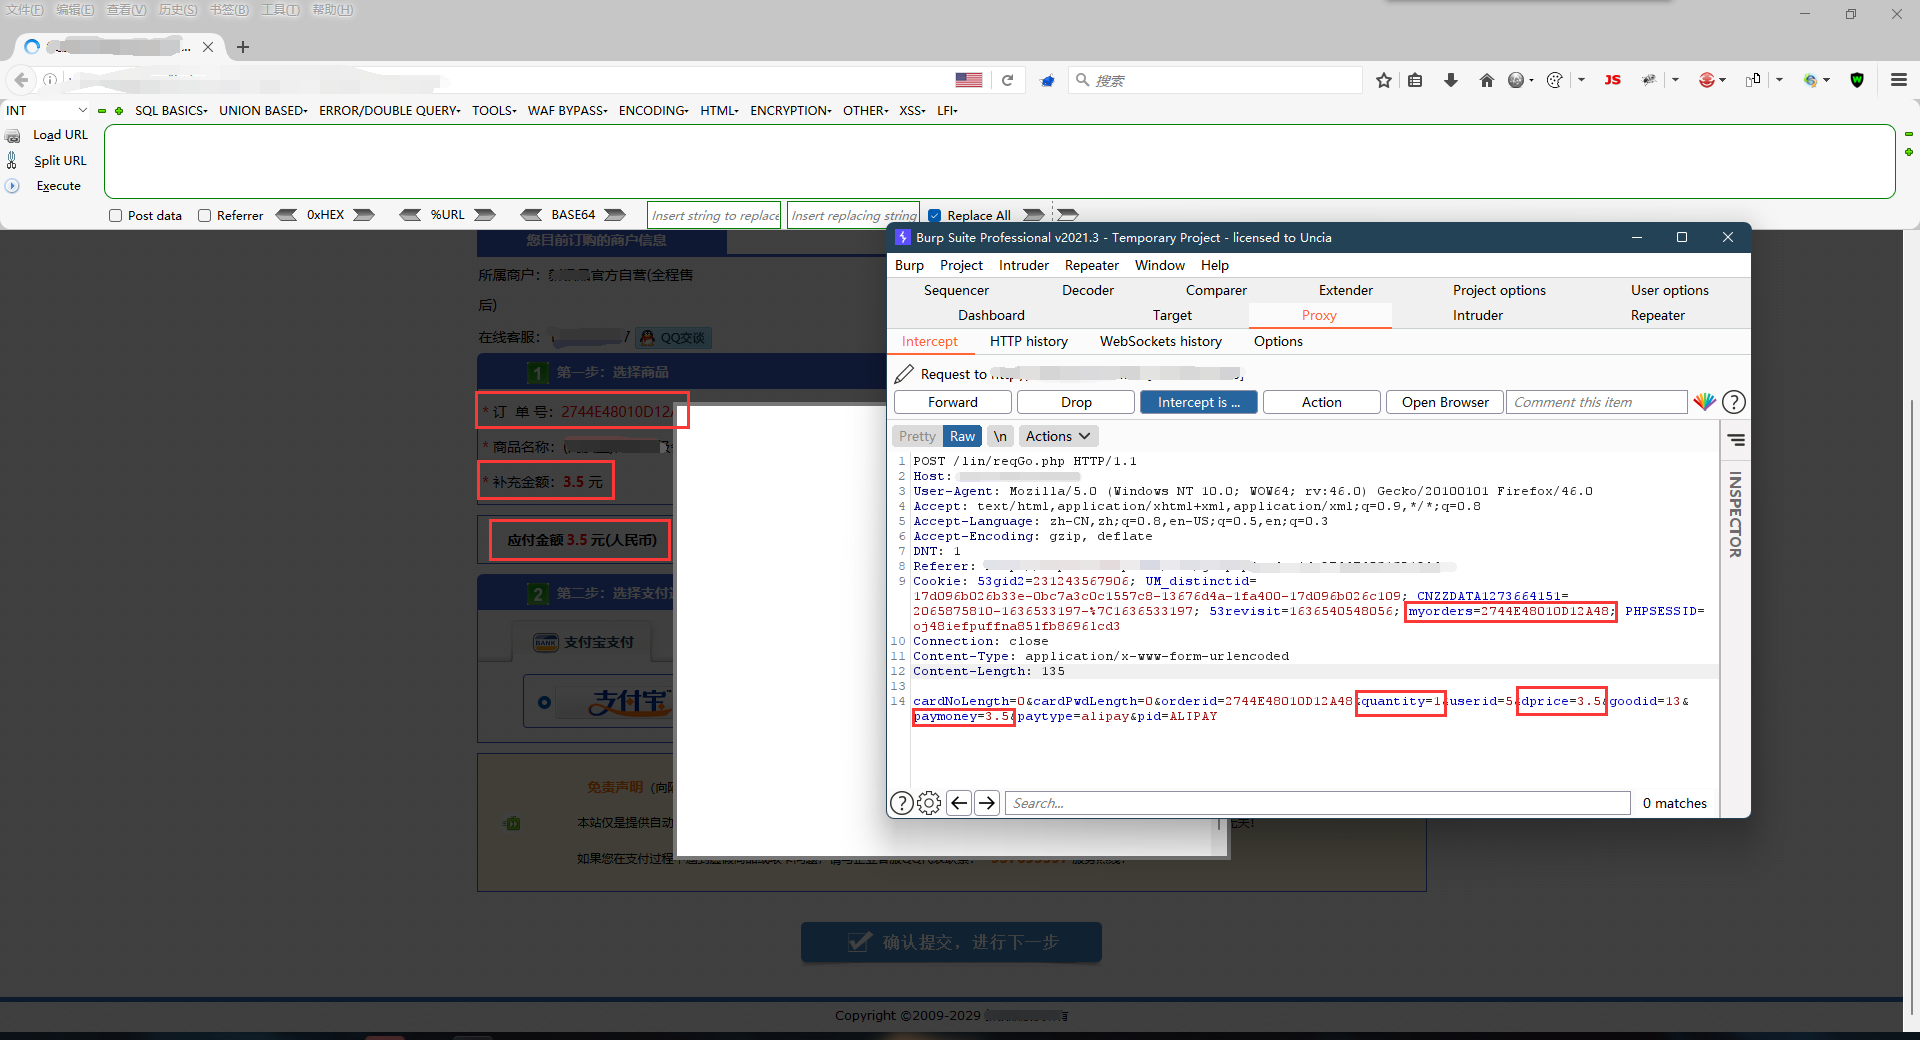The height and width of the screenshot is (1040, 1920).
Task: Click the Forward button
Action: click(953, 402)
